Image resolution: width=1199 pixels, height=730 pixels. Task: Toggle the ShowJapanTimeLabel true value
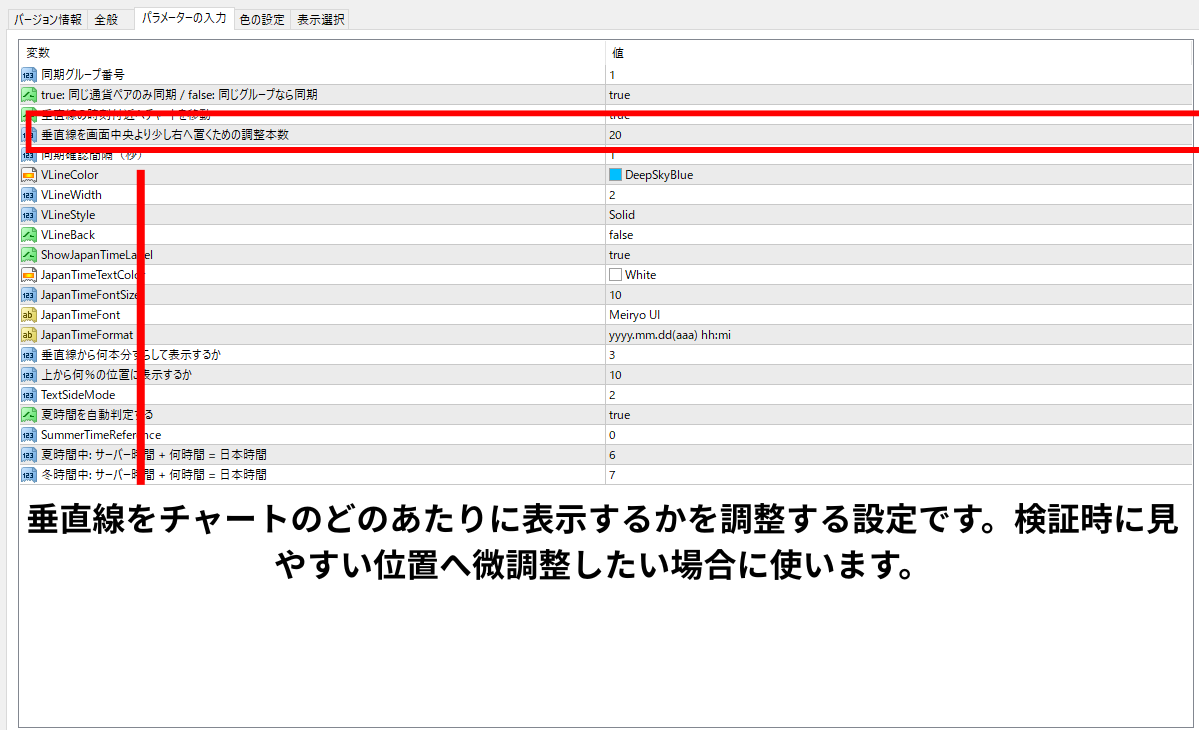(620, 255)
